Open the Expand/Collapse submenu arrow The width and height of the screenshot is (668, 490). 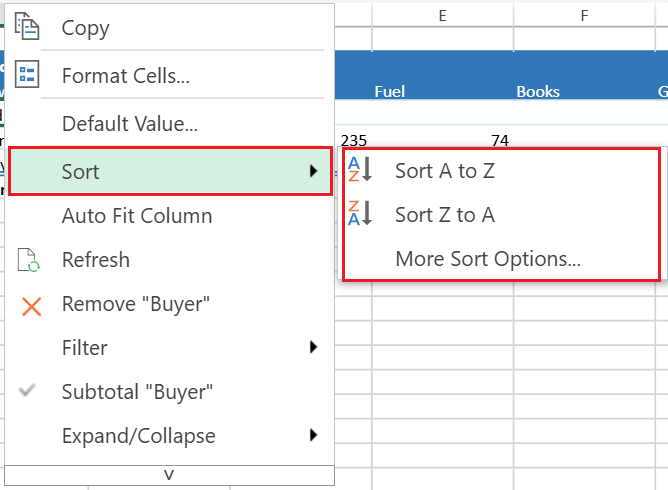[x=314, y=435]
